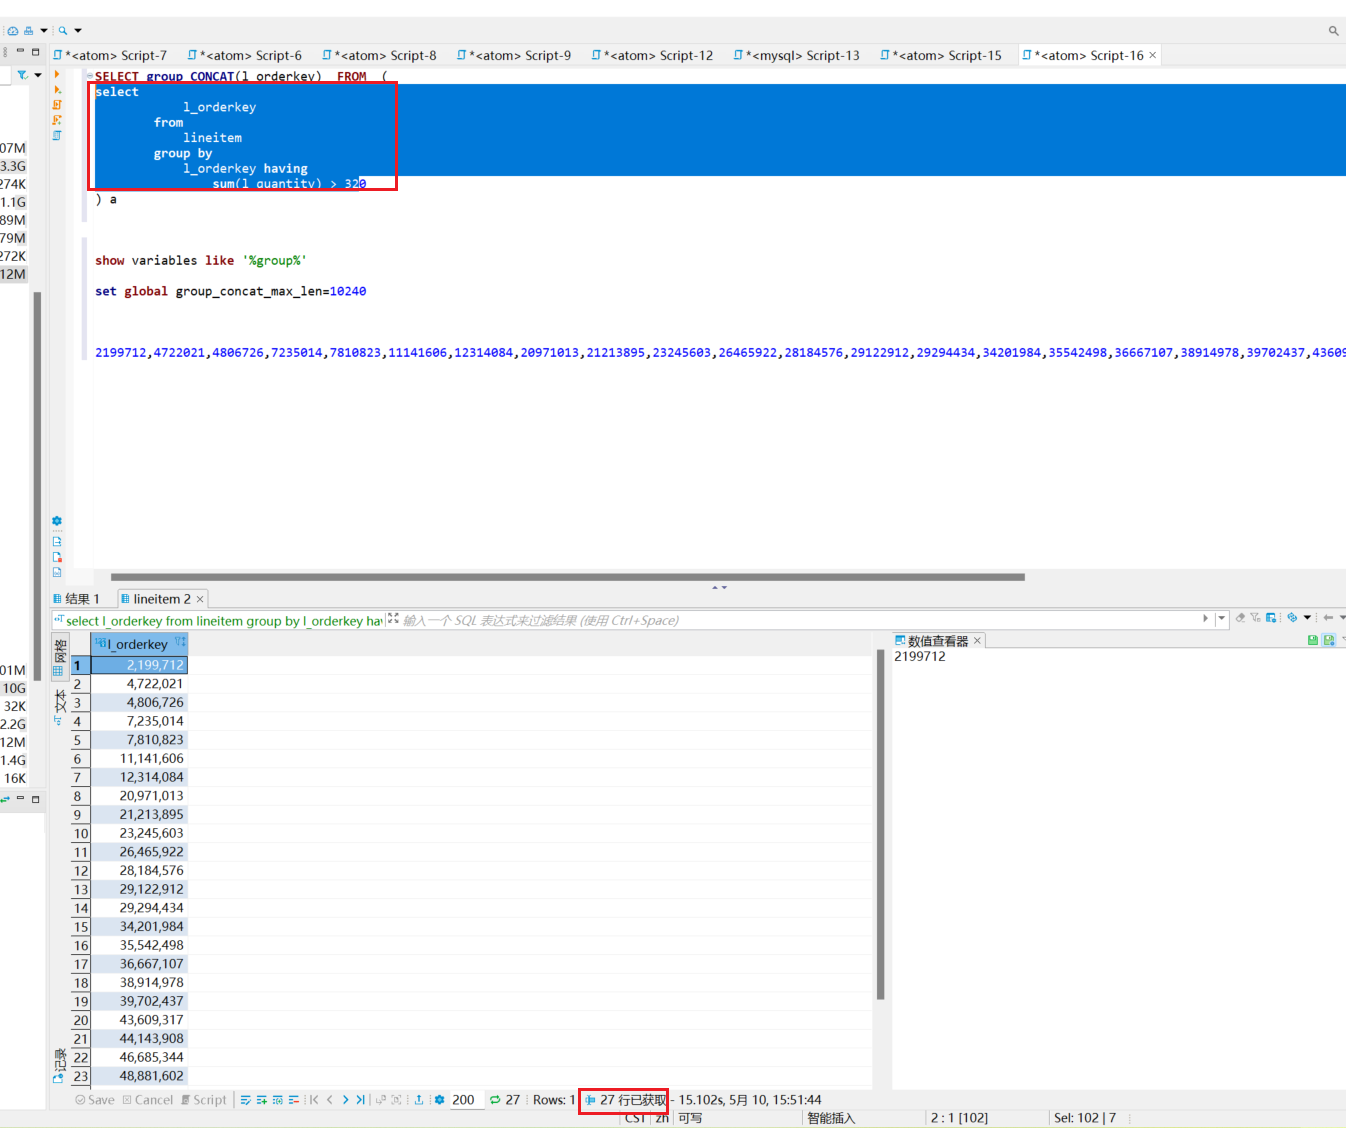
Task: Click the results grid vertical scrollbar
Action: (880, 823)
